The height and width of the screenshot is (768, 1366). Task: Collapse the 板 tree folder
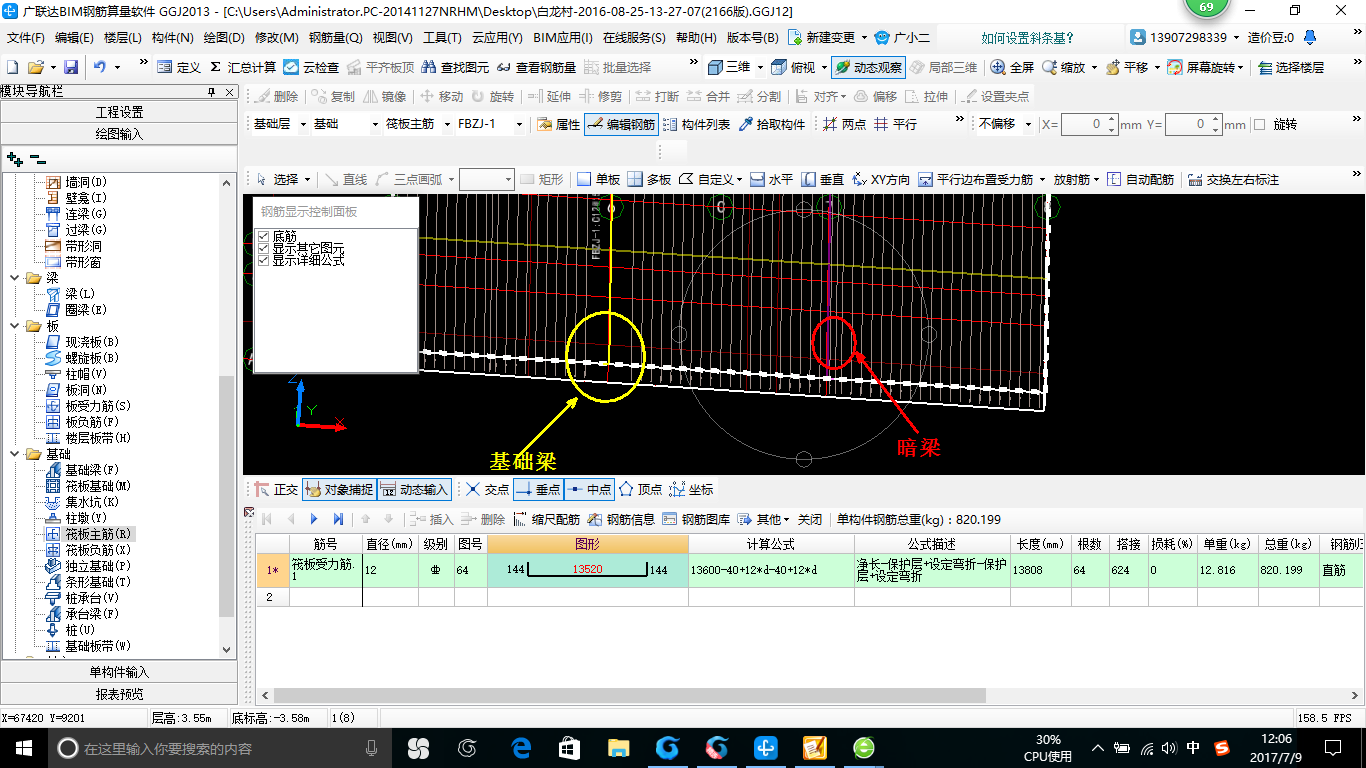(13, 326)
